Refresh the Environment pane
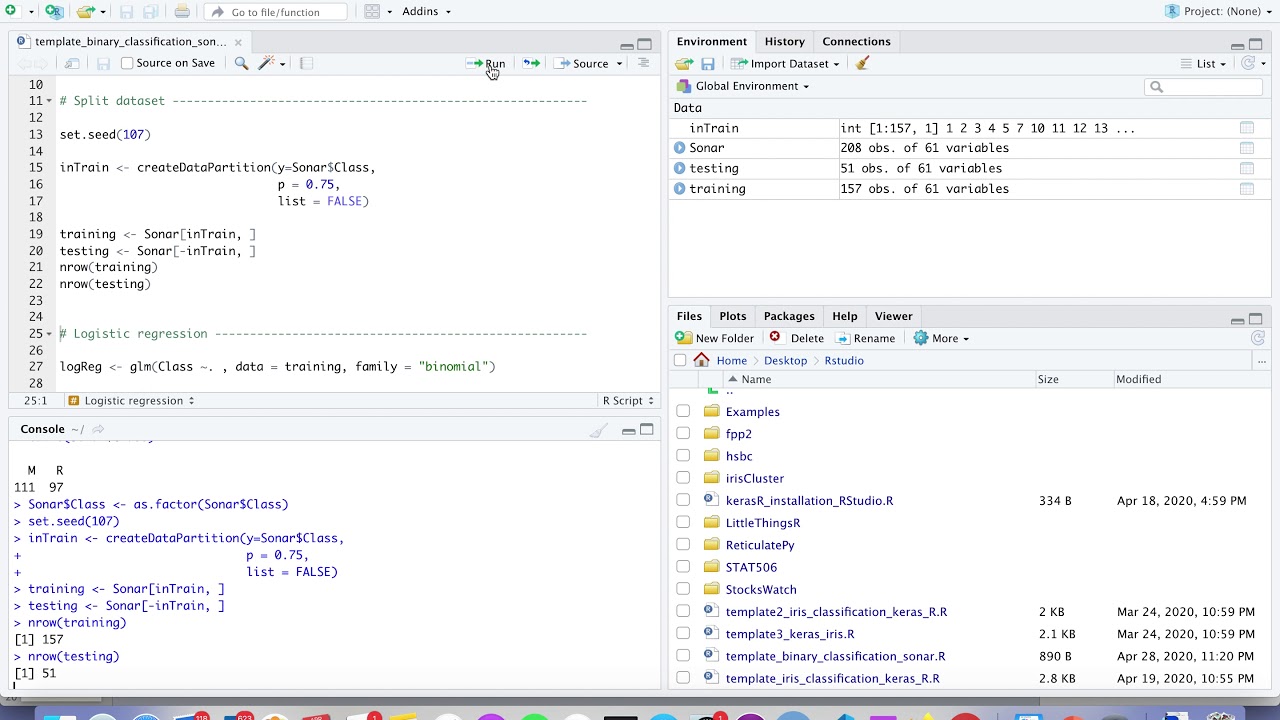 [x=1248, y=63]
